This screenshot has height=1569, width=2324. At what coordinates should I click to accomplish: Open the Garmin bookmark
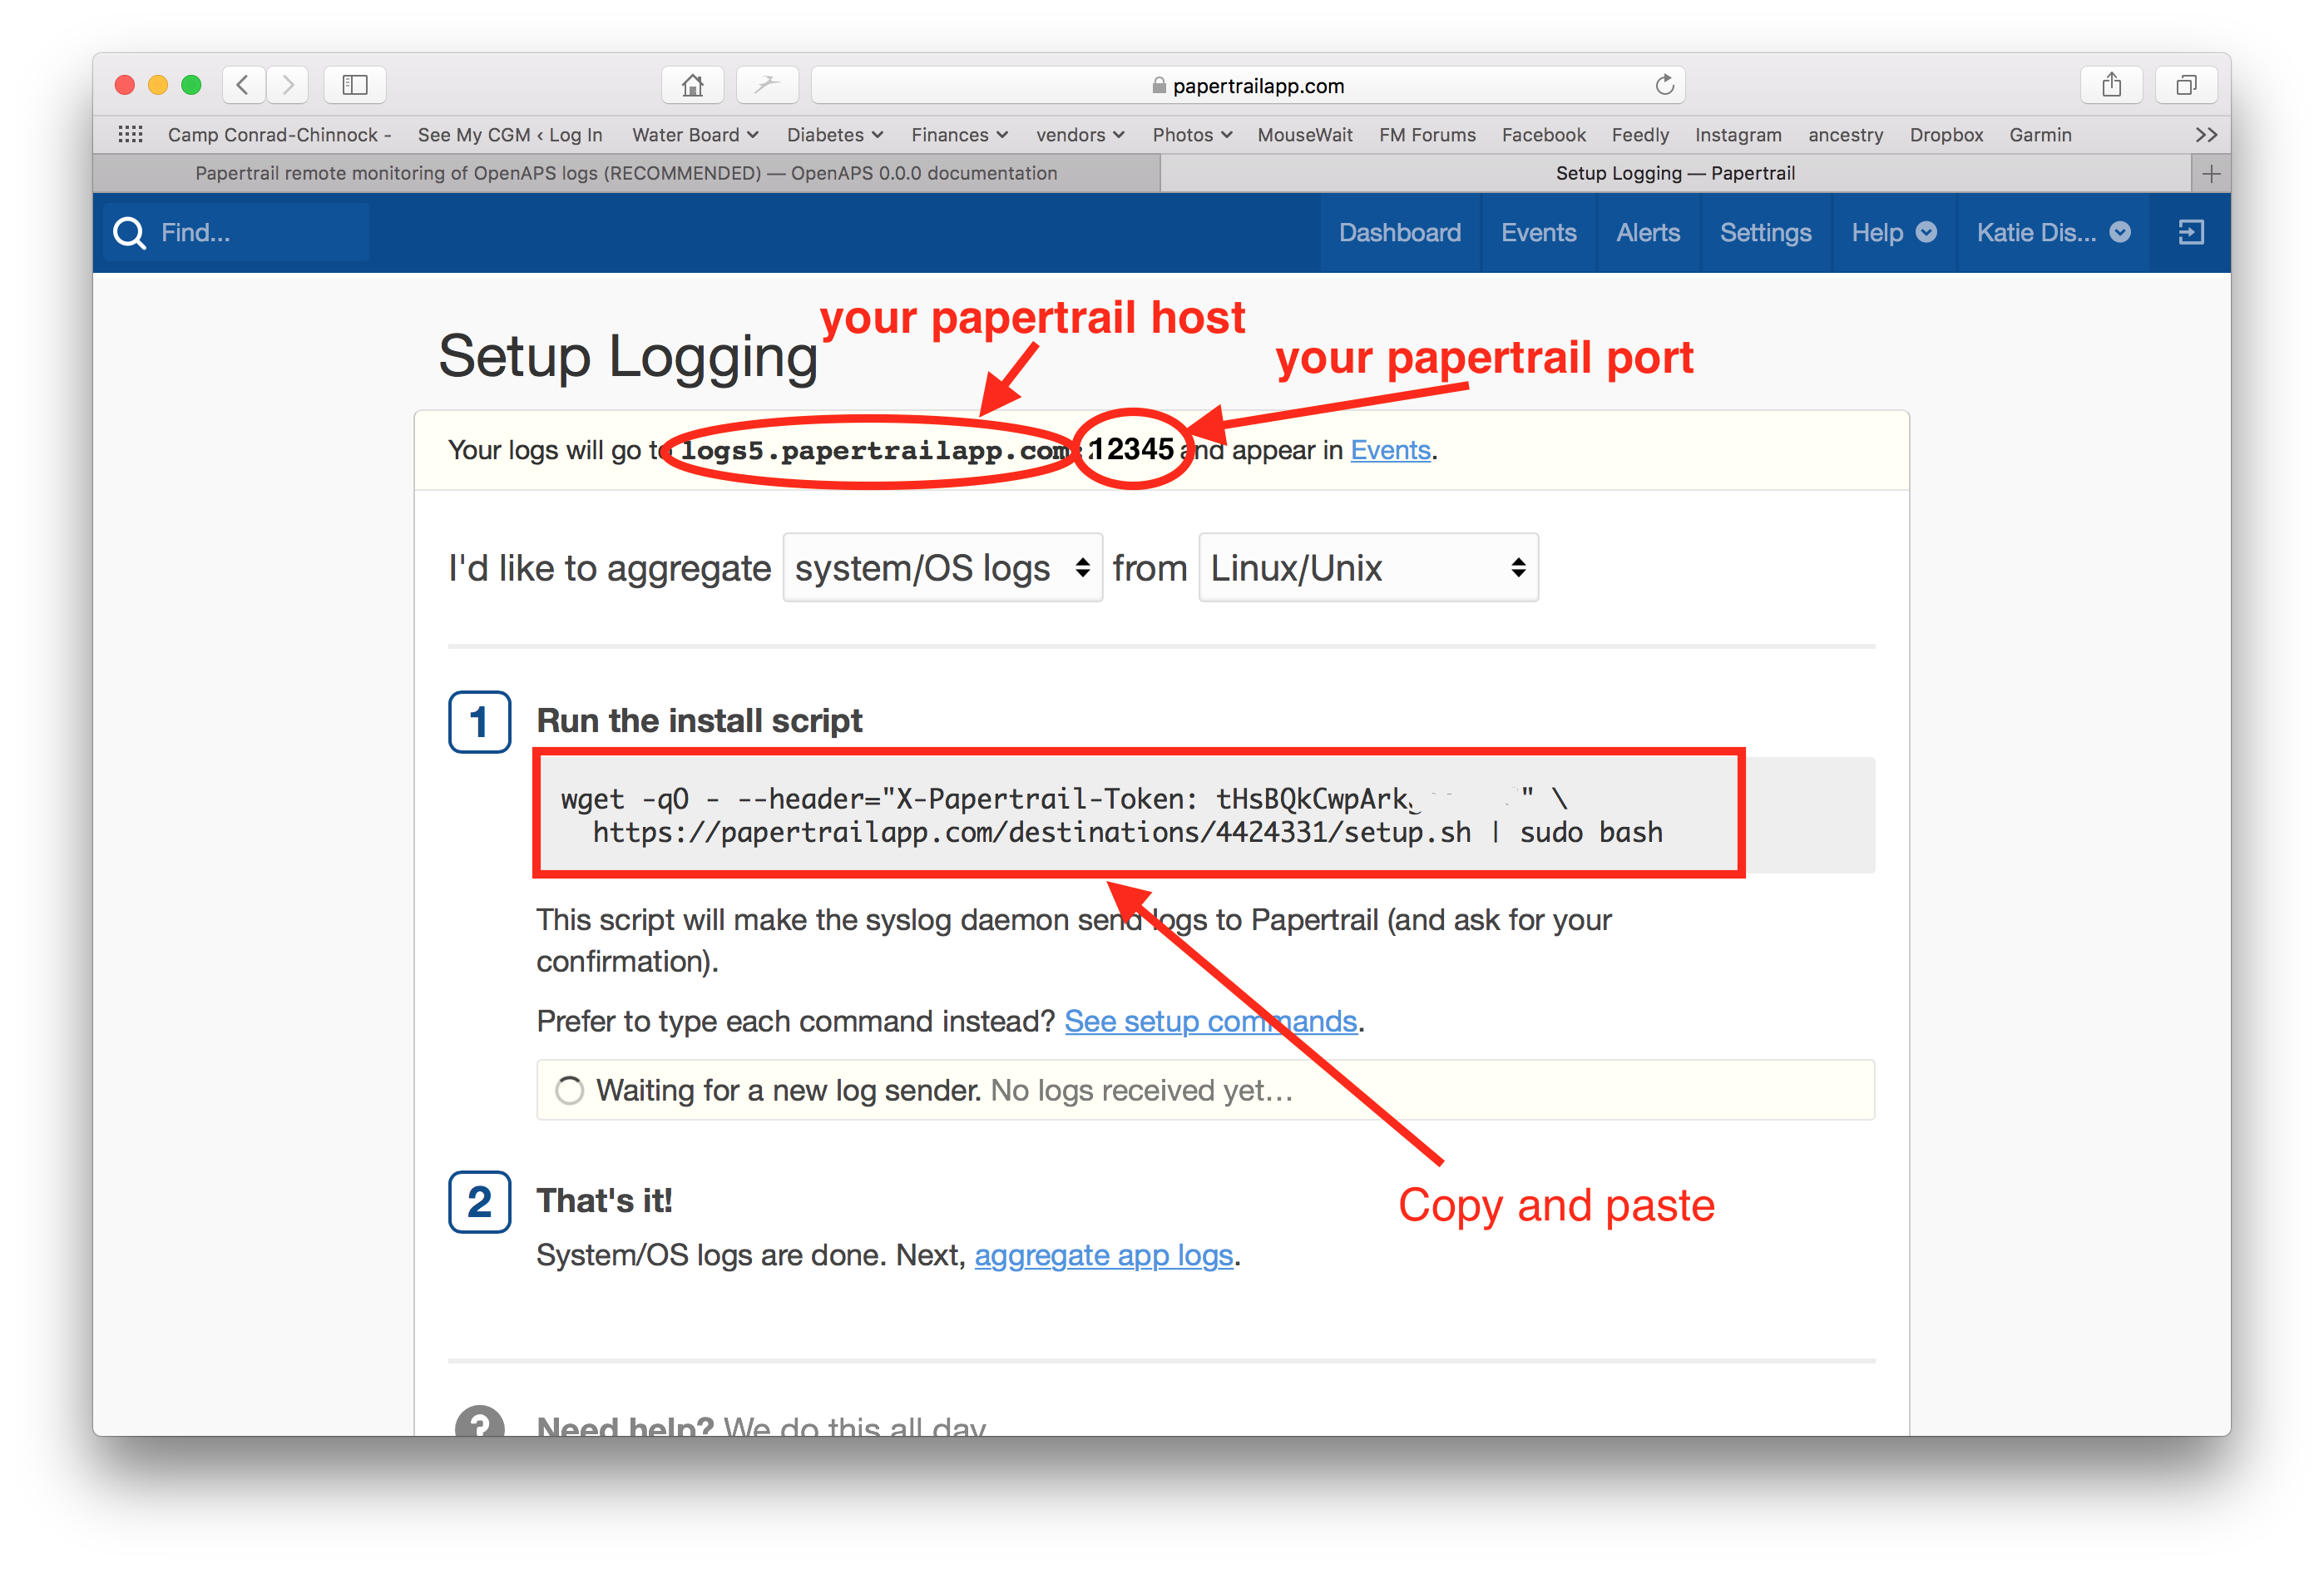(x=2040, y=134)
